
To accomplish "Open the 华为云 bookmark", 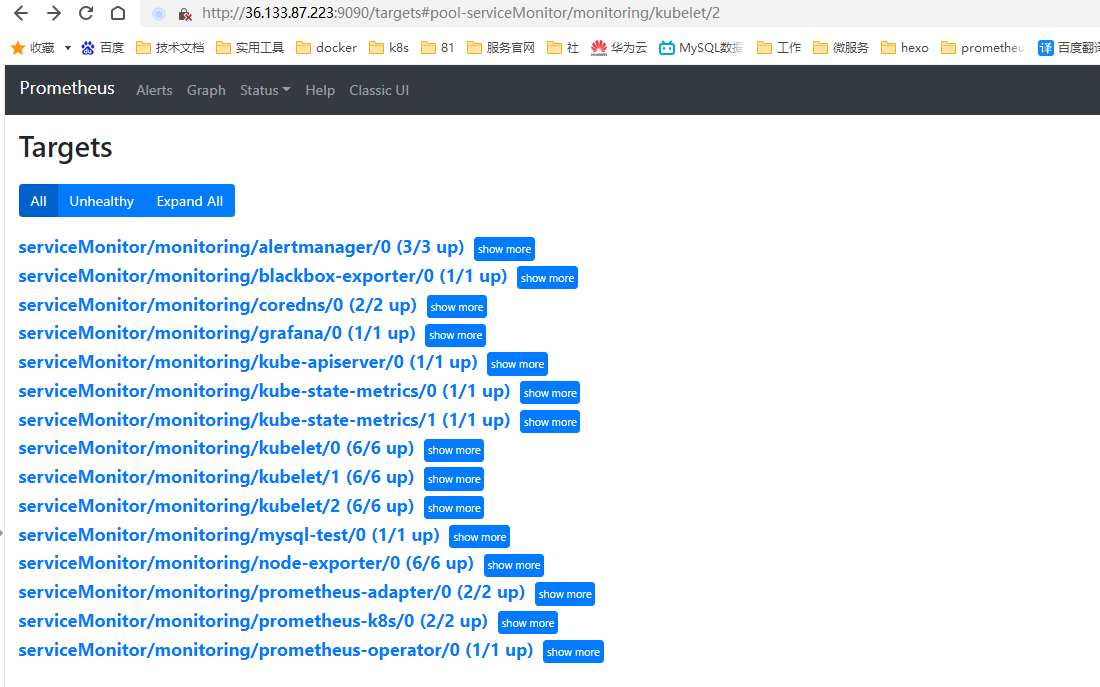I will [619, 48].
